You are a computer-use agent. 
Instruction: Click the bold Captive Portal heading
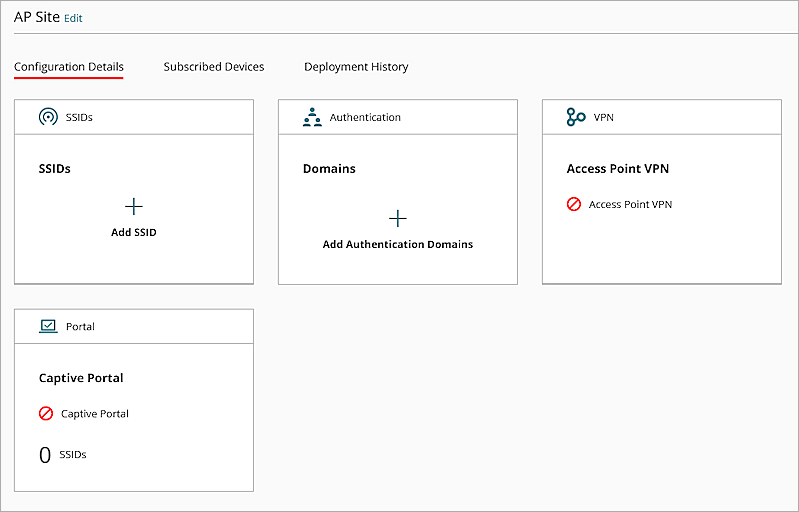coord(81,378)
